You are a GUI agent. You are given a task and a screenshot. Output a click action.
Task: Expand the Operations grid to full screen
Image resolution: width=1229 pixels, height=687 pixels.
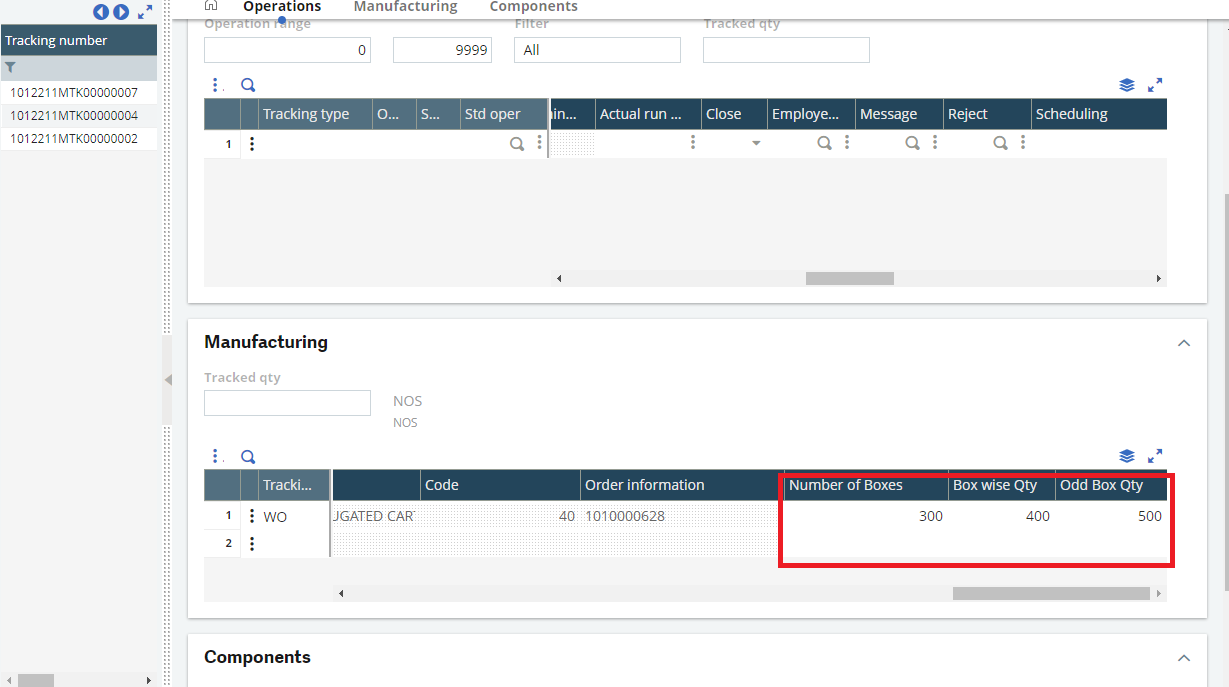(1155, 85)
